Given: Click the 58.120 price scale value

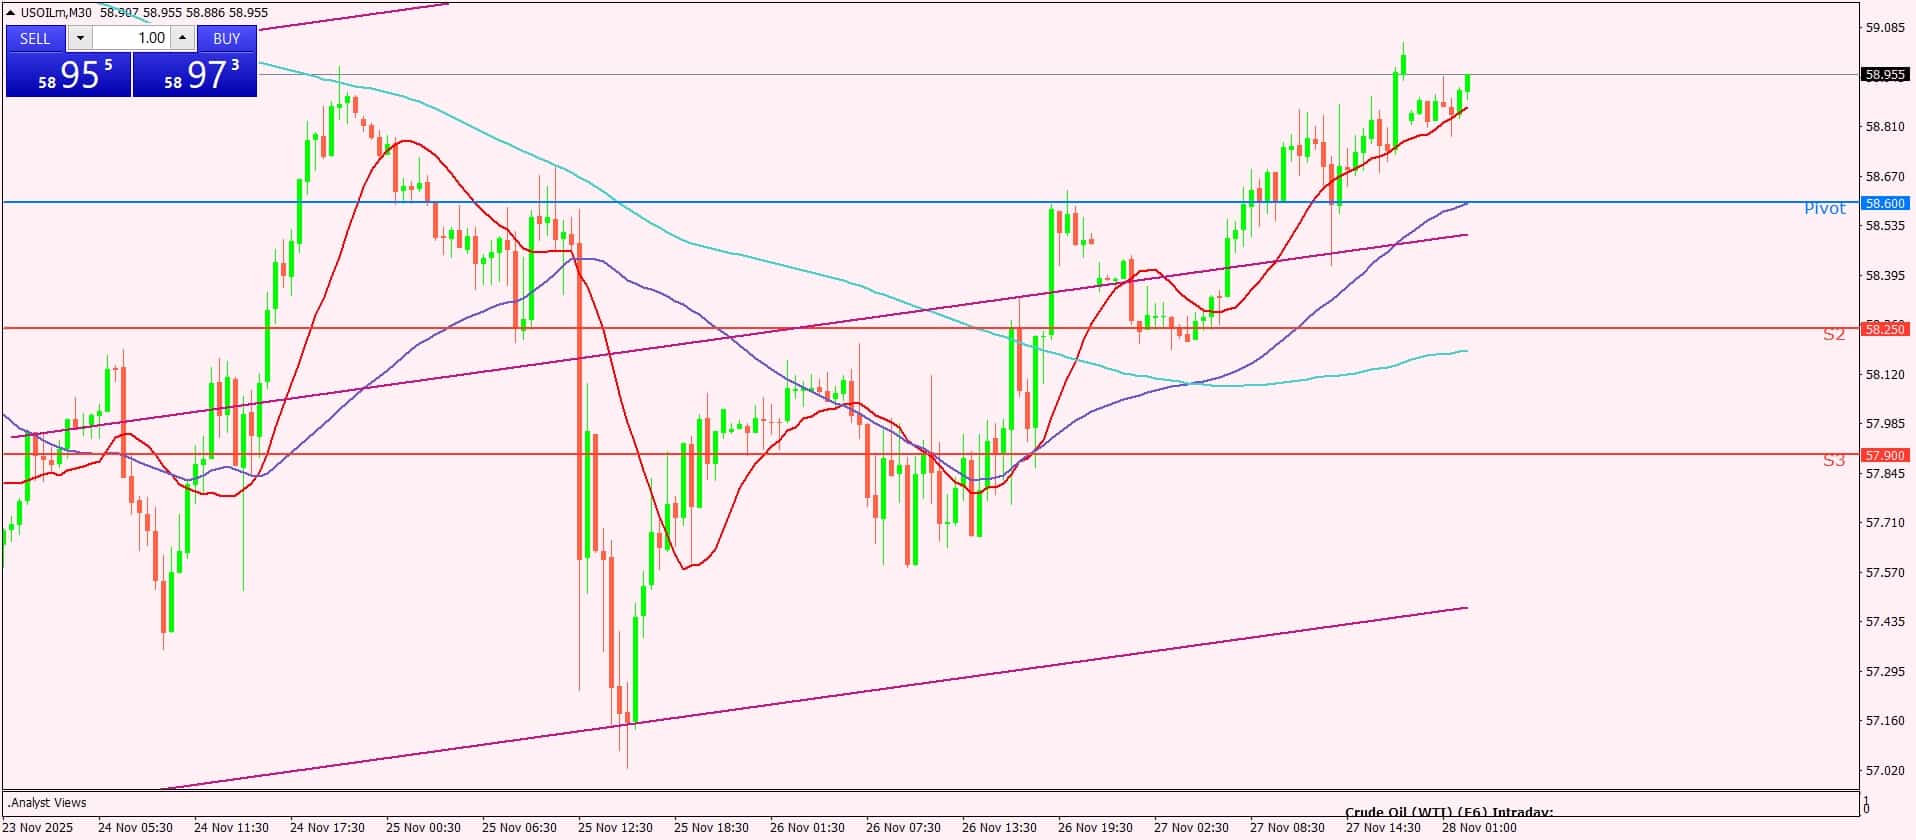Looking at the screenshot, I should pos(1885,375).
